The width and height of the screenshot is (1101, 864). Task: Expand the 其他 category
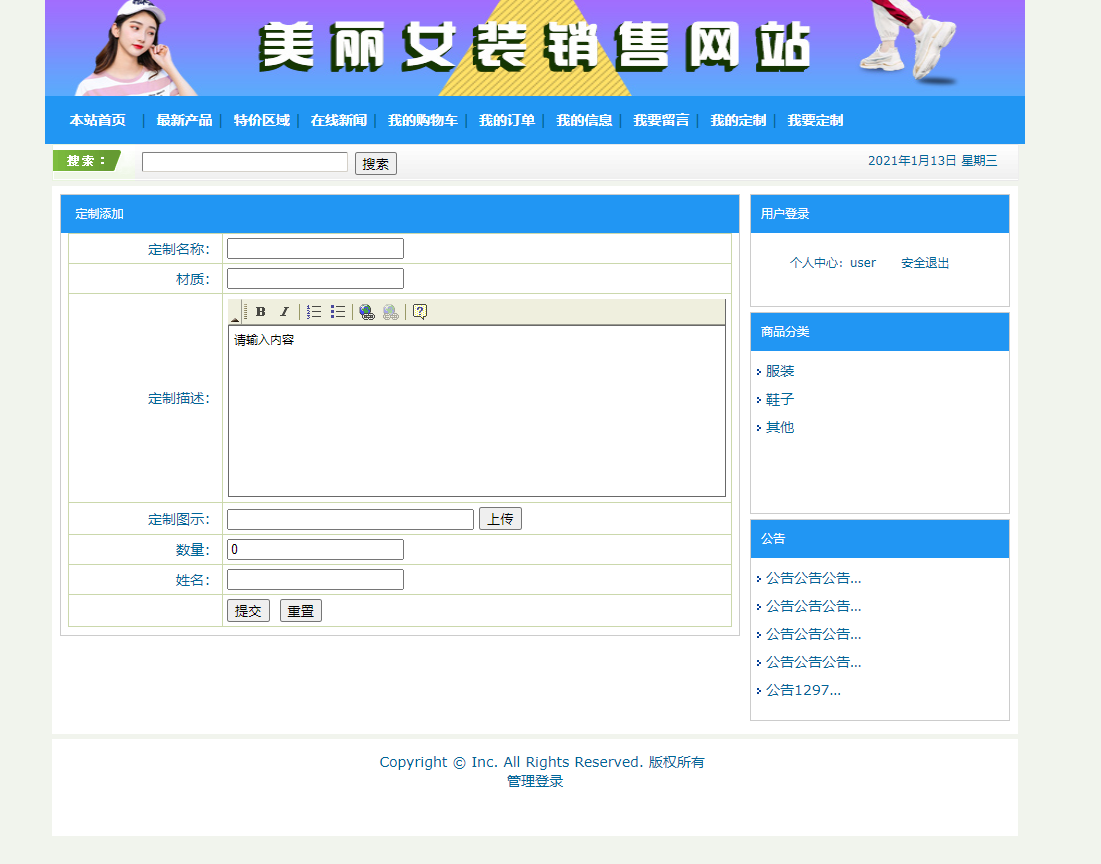tap(779, 427)
